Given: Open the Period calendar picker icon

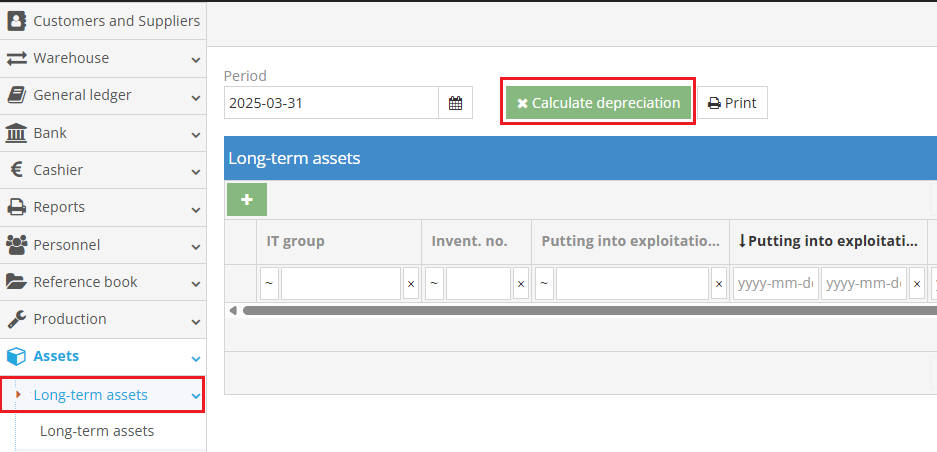Looking at the screenshot, I should tap(455, 103).
